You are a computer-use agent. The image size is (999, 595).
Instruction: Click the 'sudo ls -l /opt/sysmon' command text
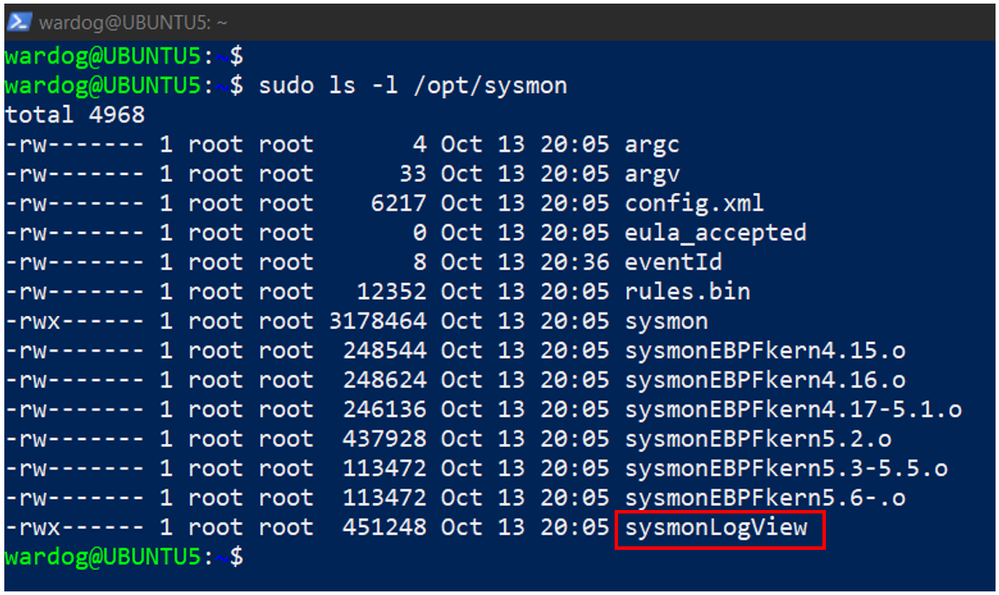coord(413,86)
